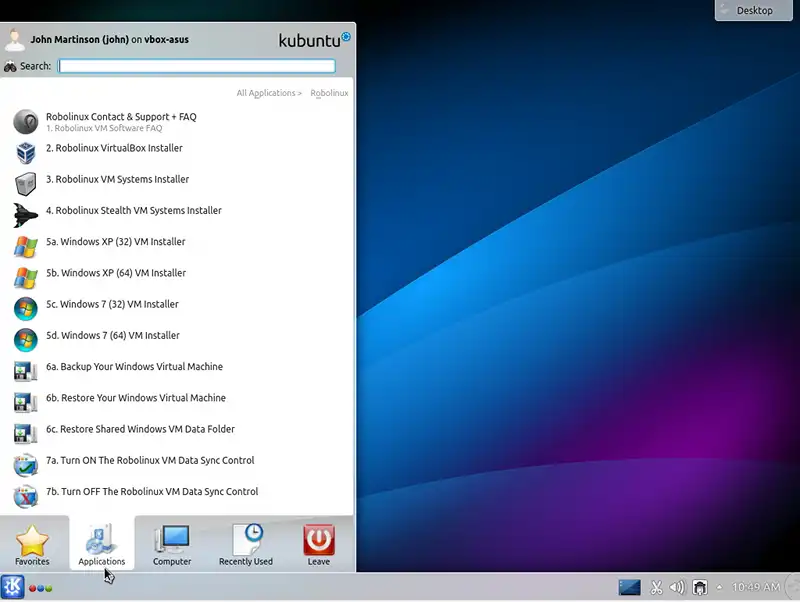Click the Windows 7 (32) VM Installer icon
Screen dimensions: 800x602
pyautogui.click(x=26, y=309)
